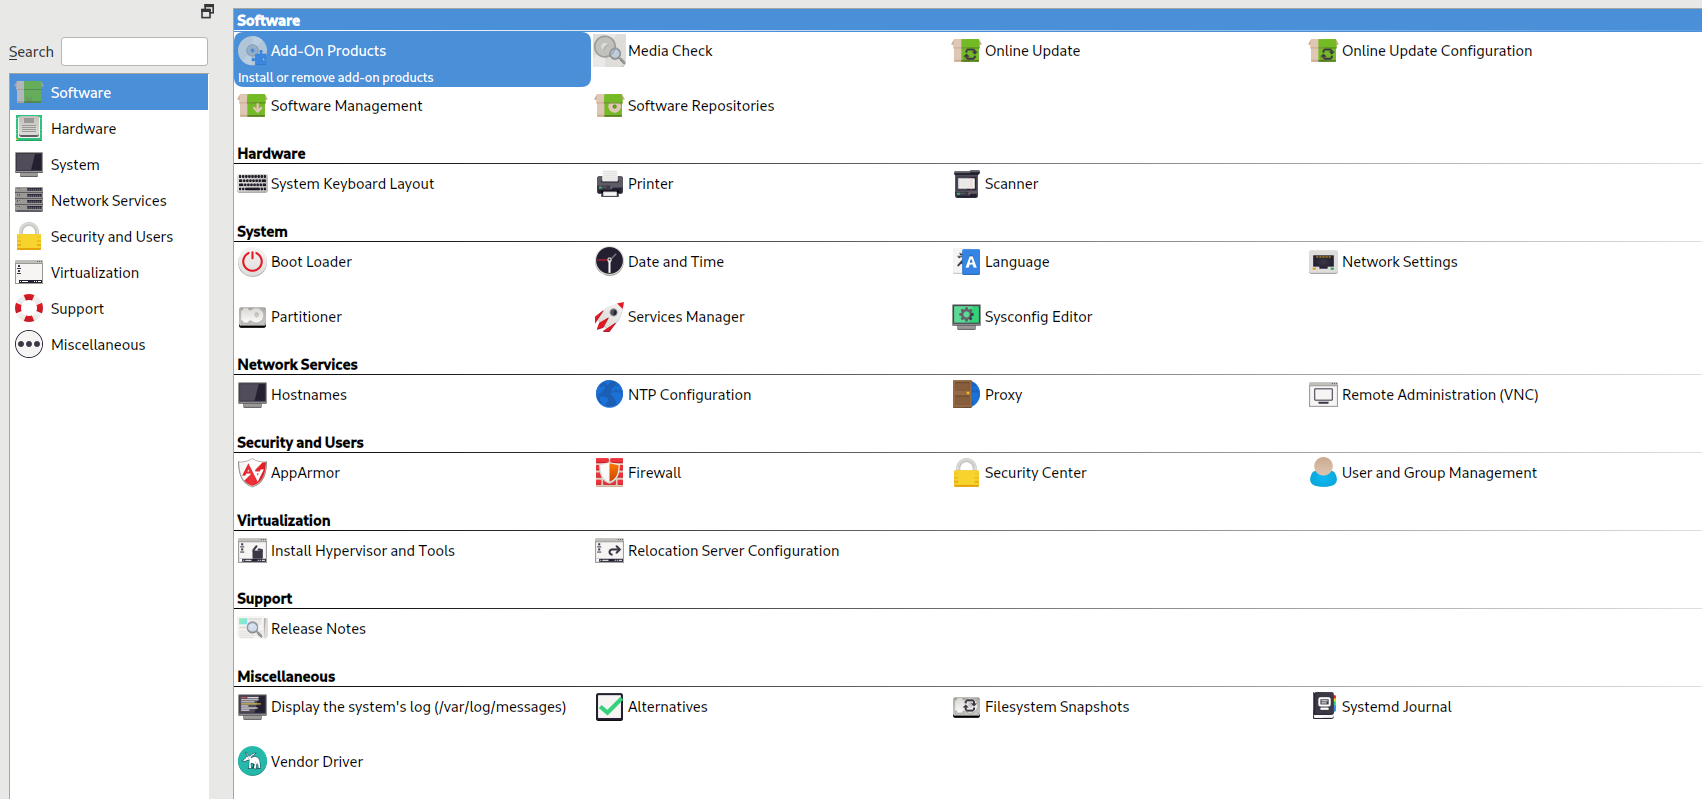Viewport: 1702px width, 799px height.
Task: Open the Firewall module icon
Action: 609,473
